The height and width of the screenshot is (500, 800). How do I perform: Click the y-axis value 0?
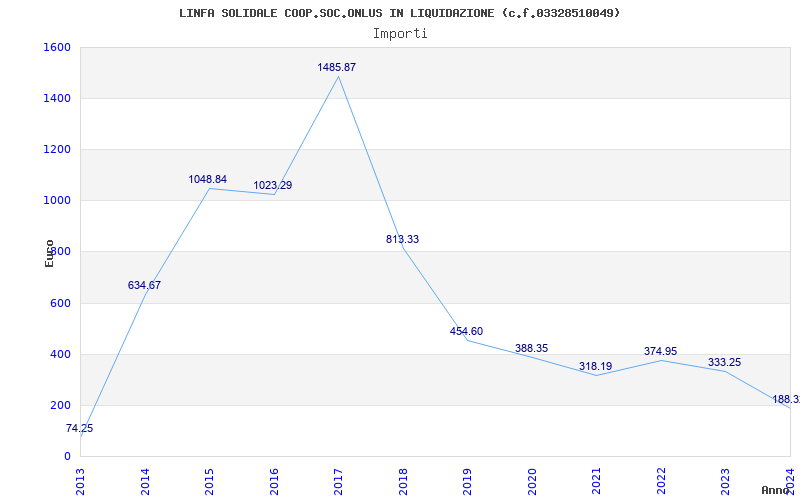tap(67, 457)
